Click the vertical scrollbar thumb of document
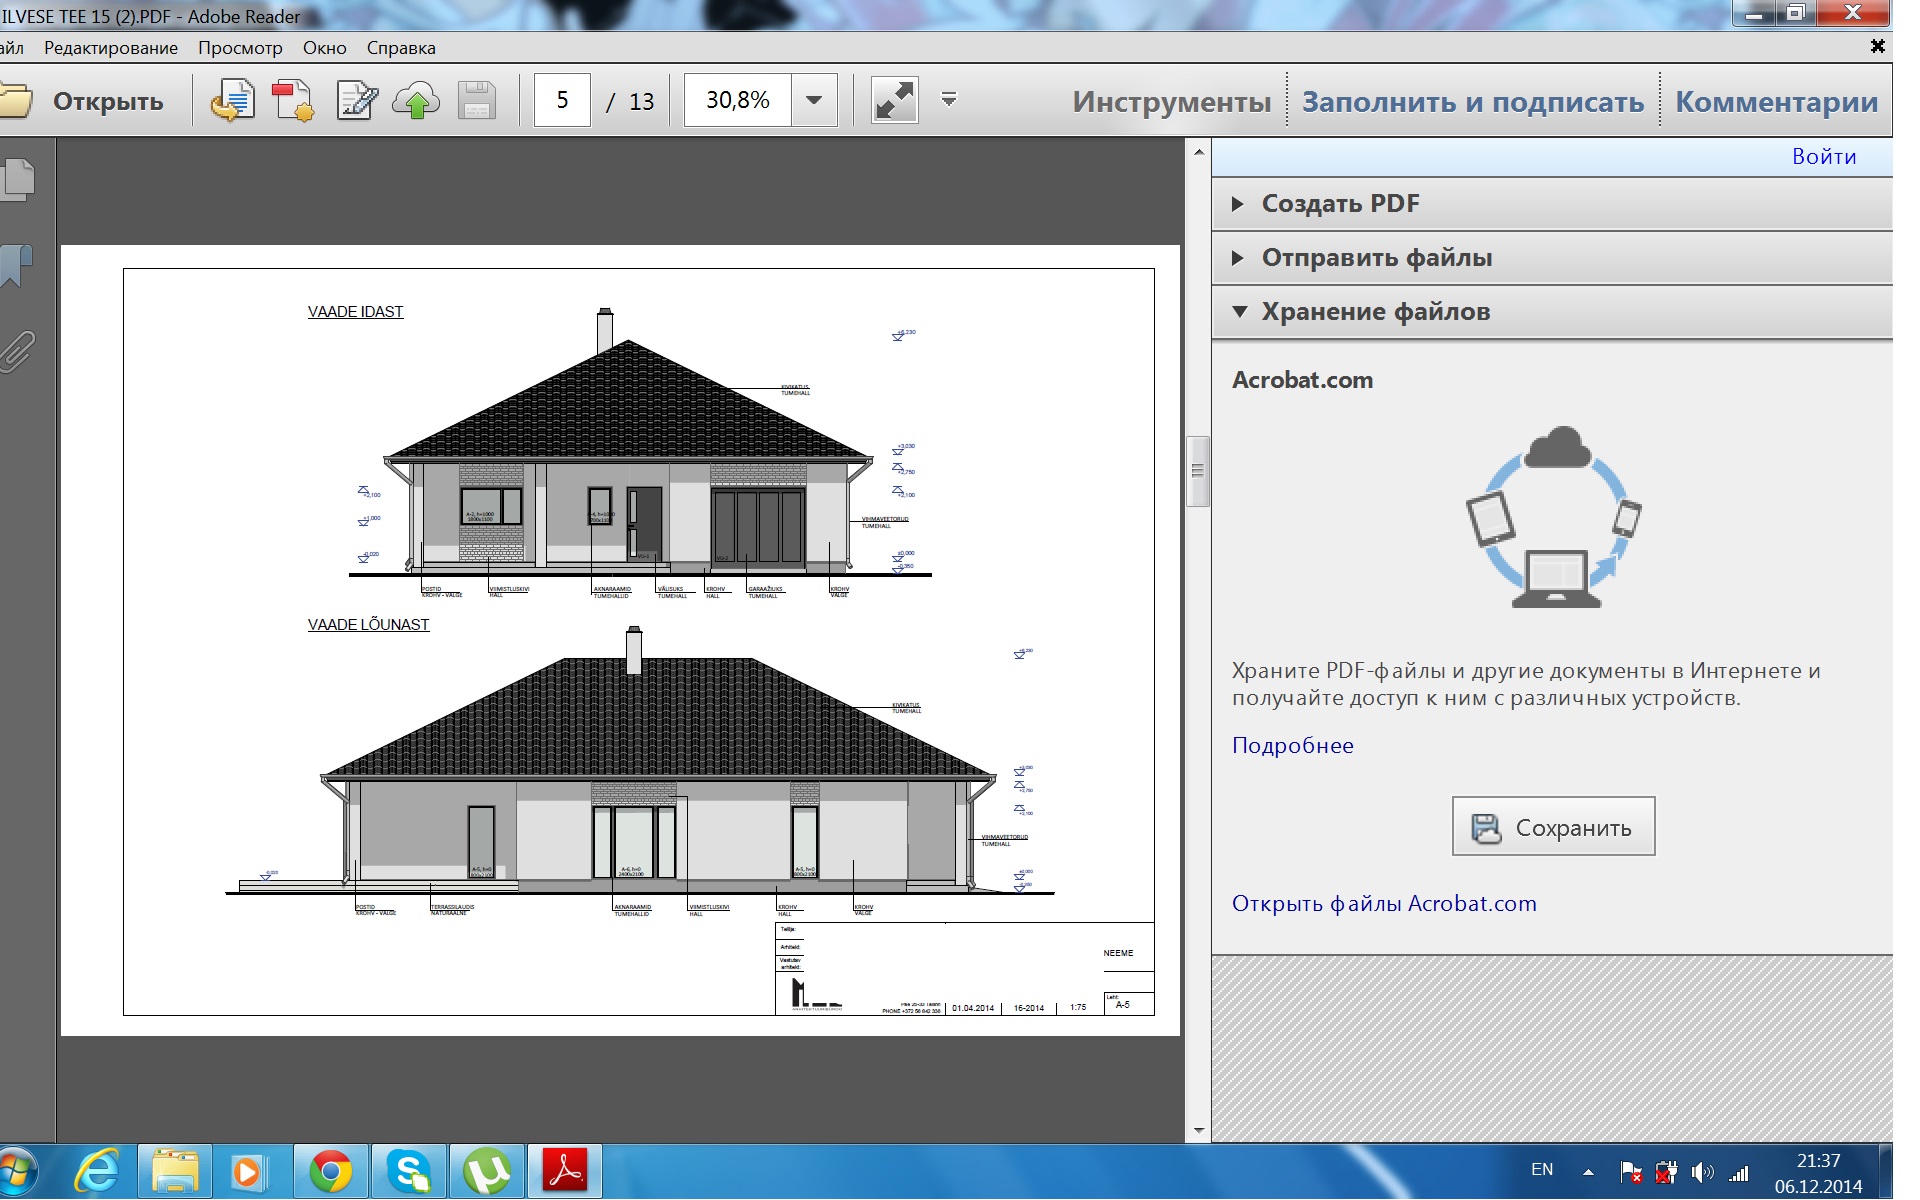The image size is (1920, 1200). (1198, 471)
